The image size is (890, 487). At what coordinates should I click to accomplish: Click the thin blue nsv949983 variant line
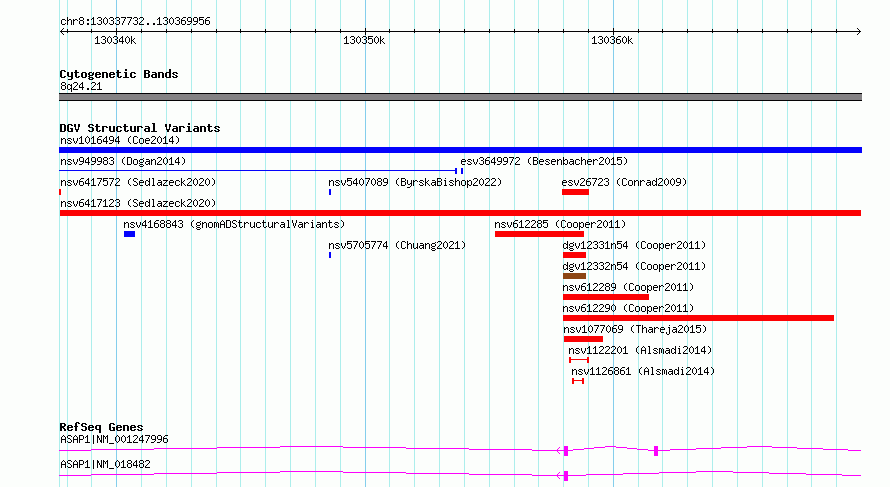click(x=258, y=171)
